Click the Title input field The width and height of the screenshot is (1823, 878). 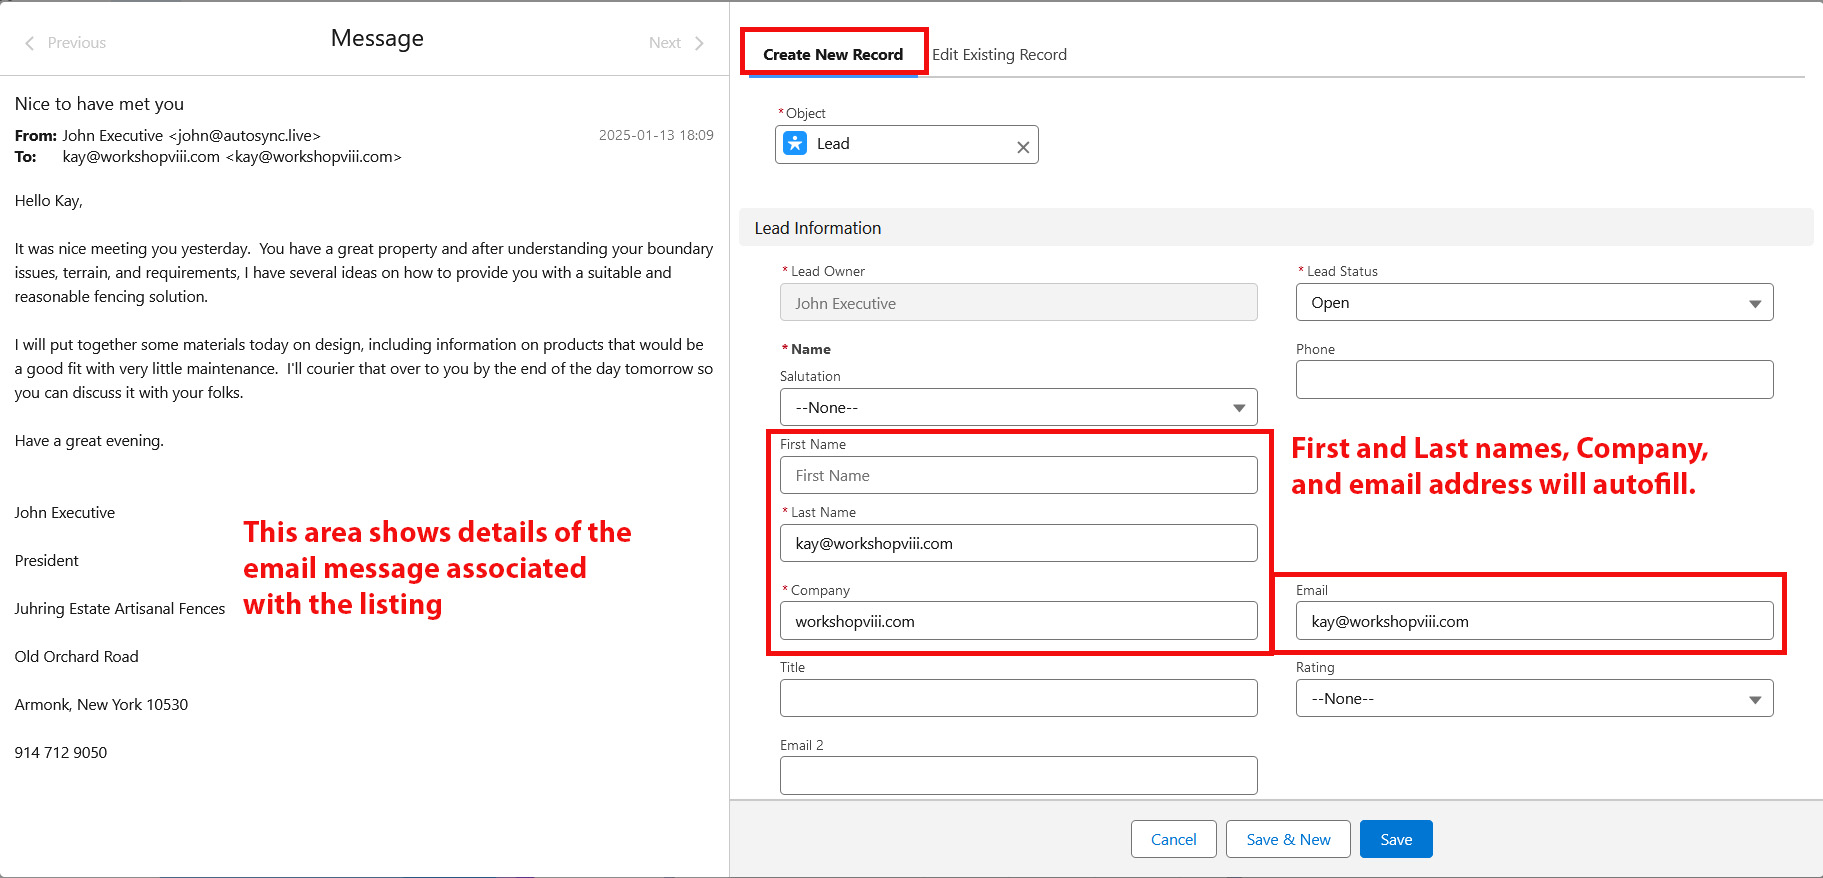(x=1017, y=699)
